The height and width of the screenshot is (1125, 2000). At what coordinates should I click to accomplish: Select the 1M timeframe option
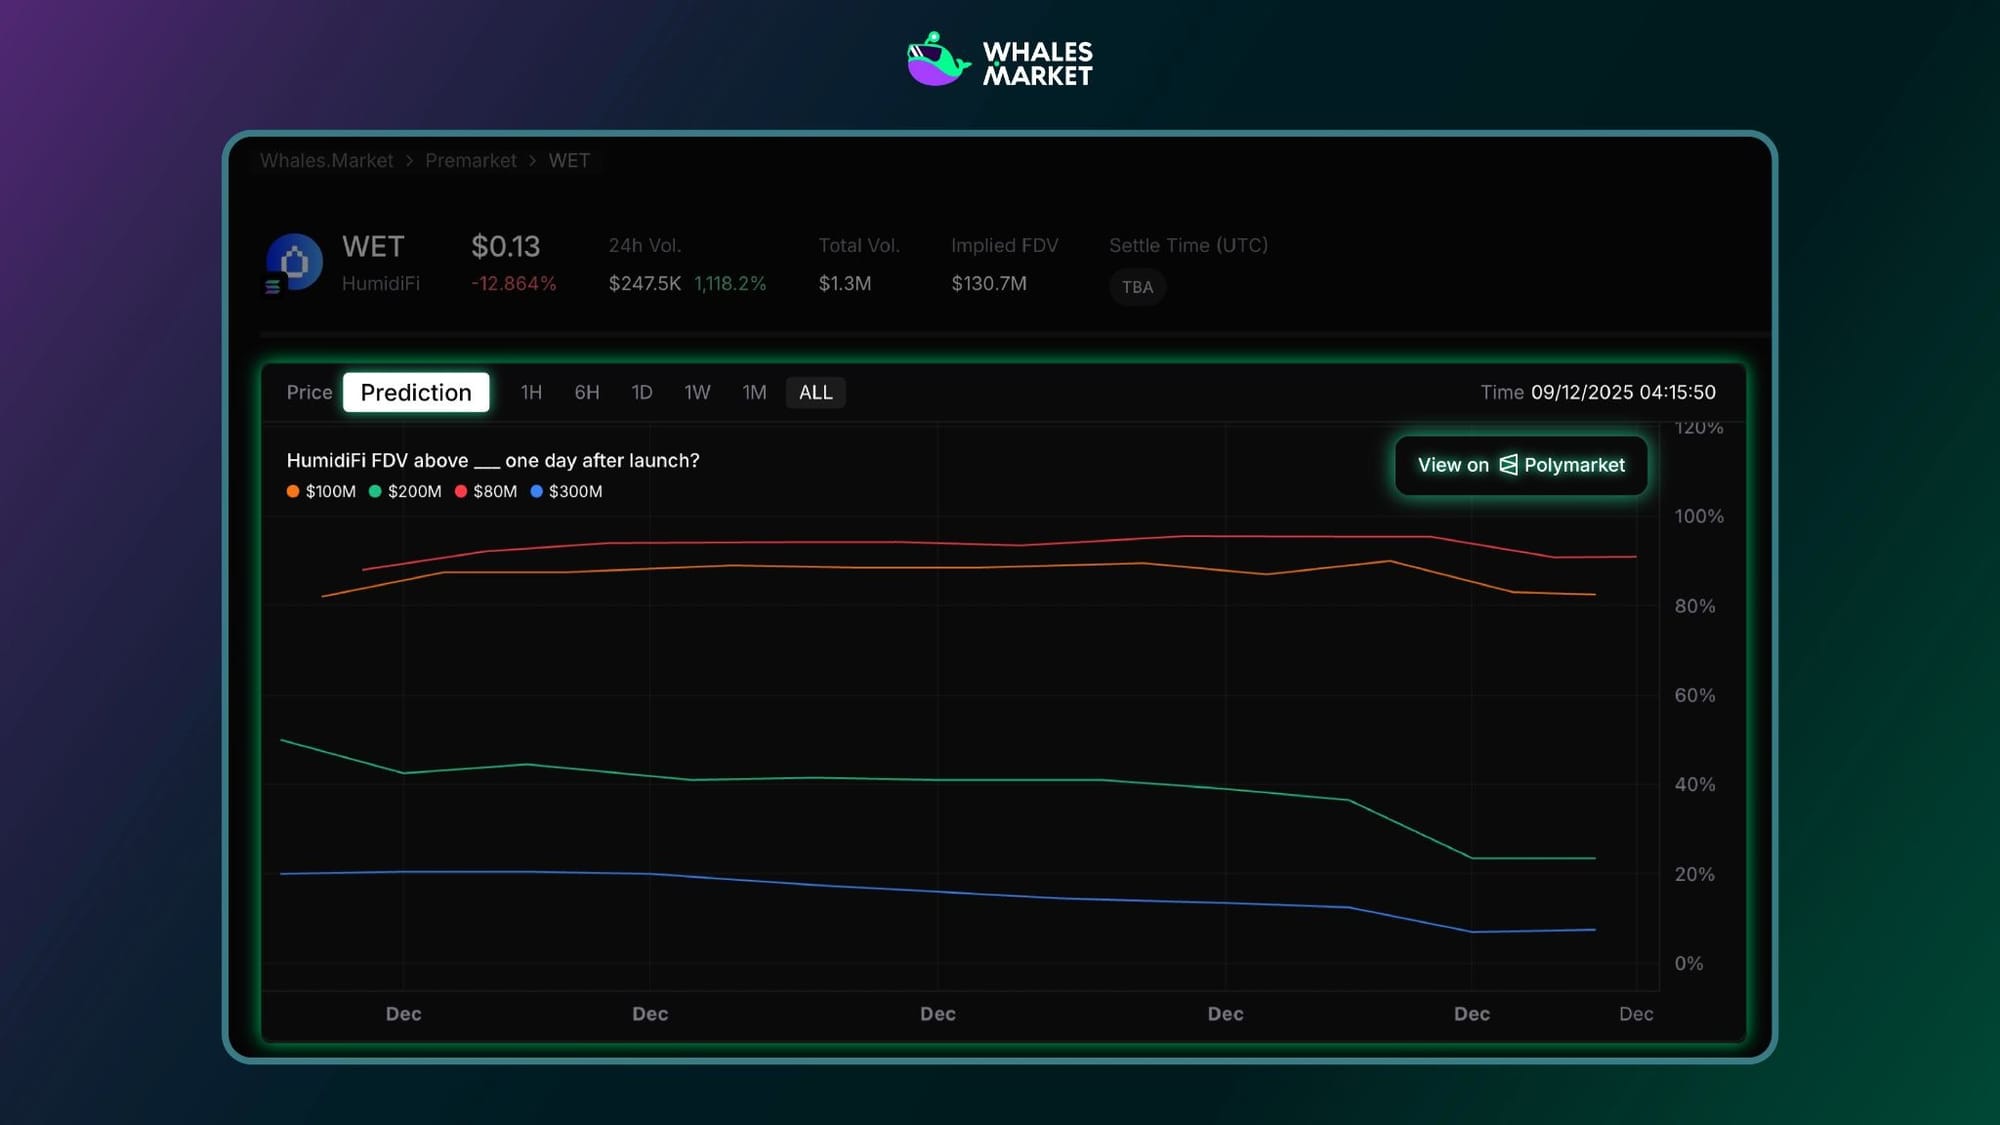753,392
